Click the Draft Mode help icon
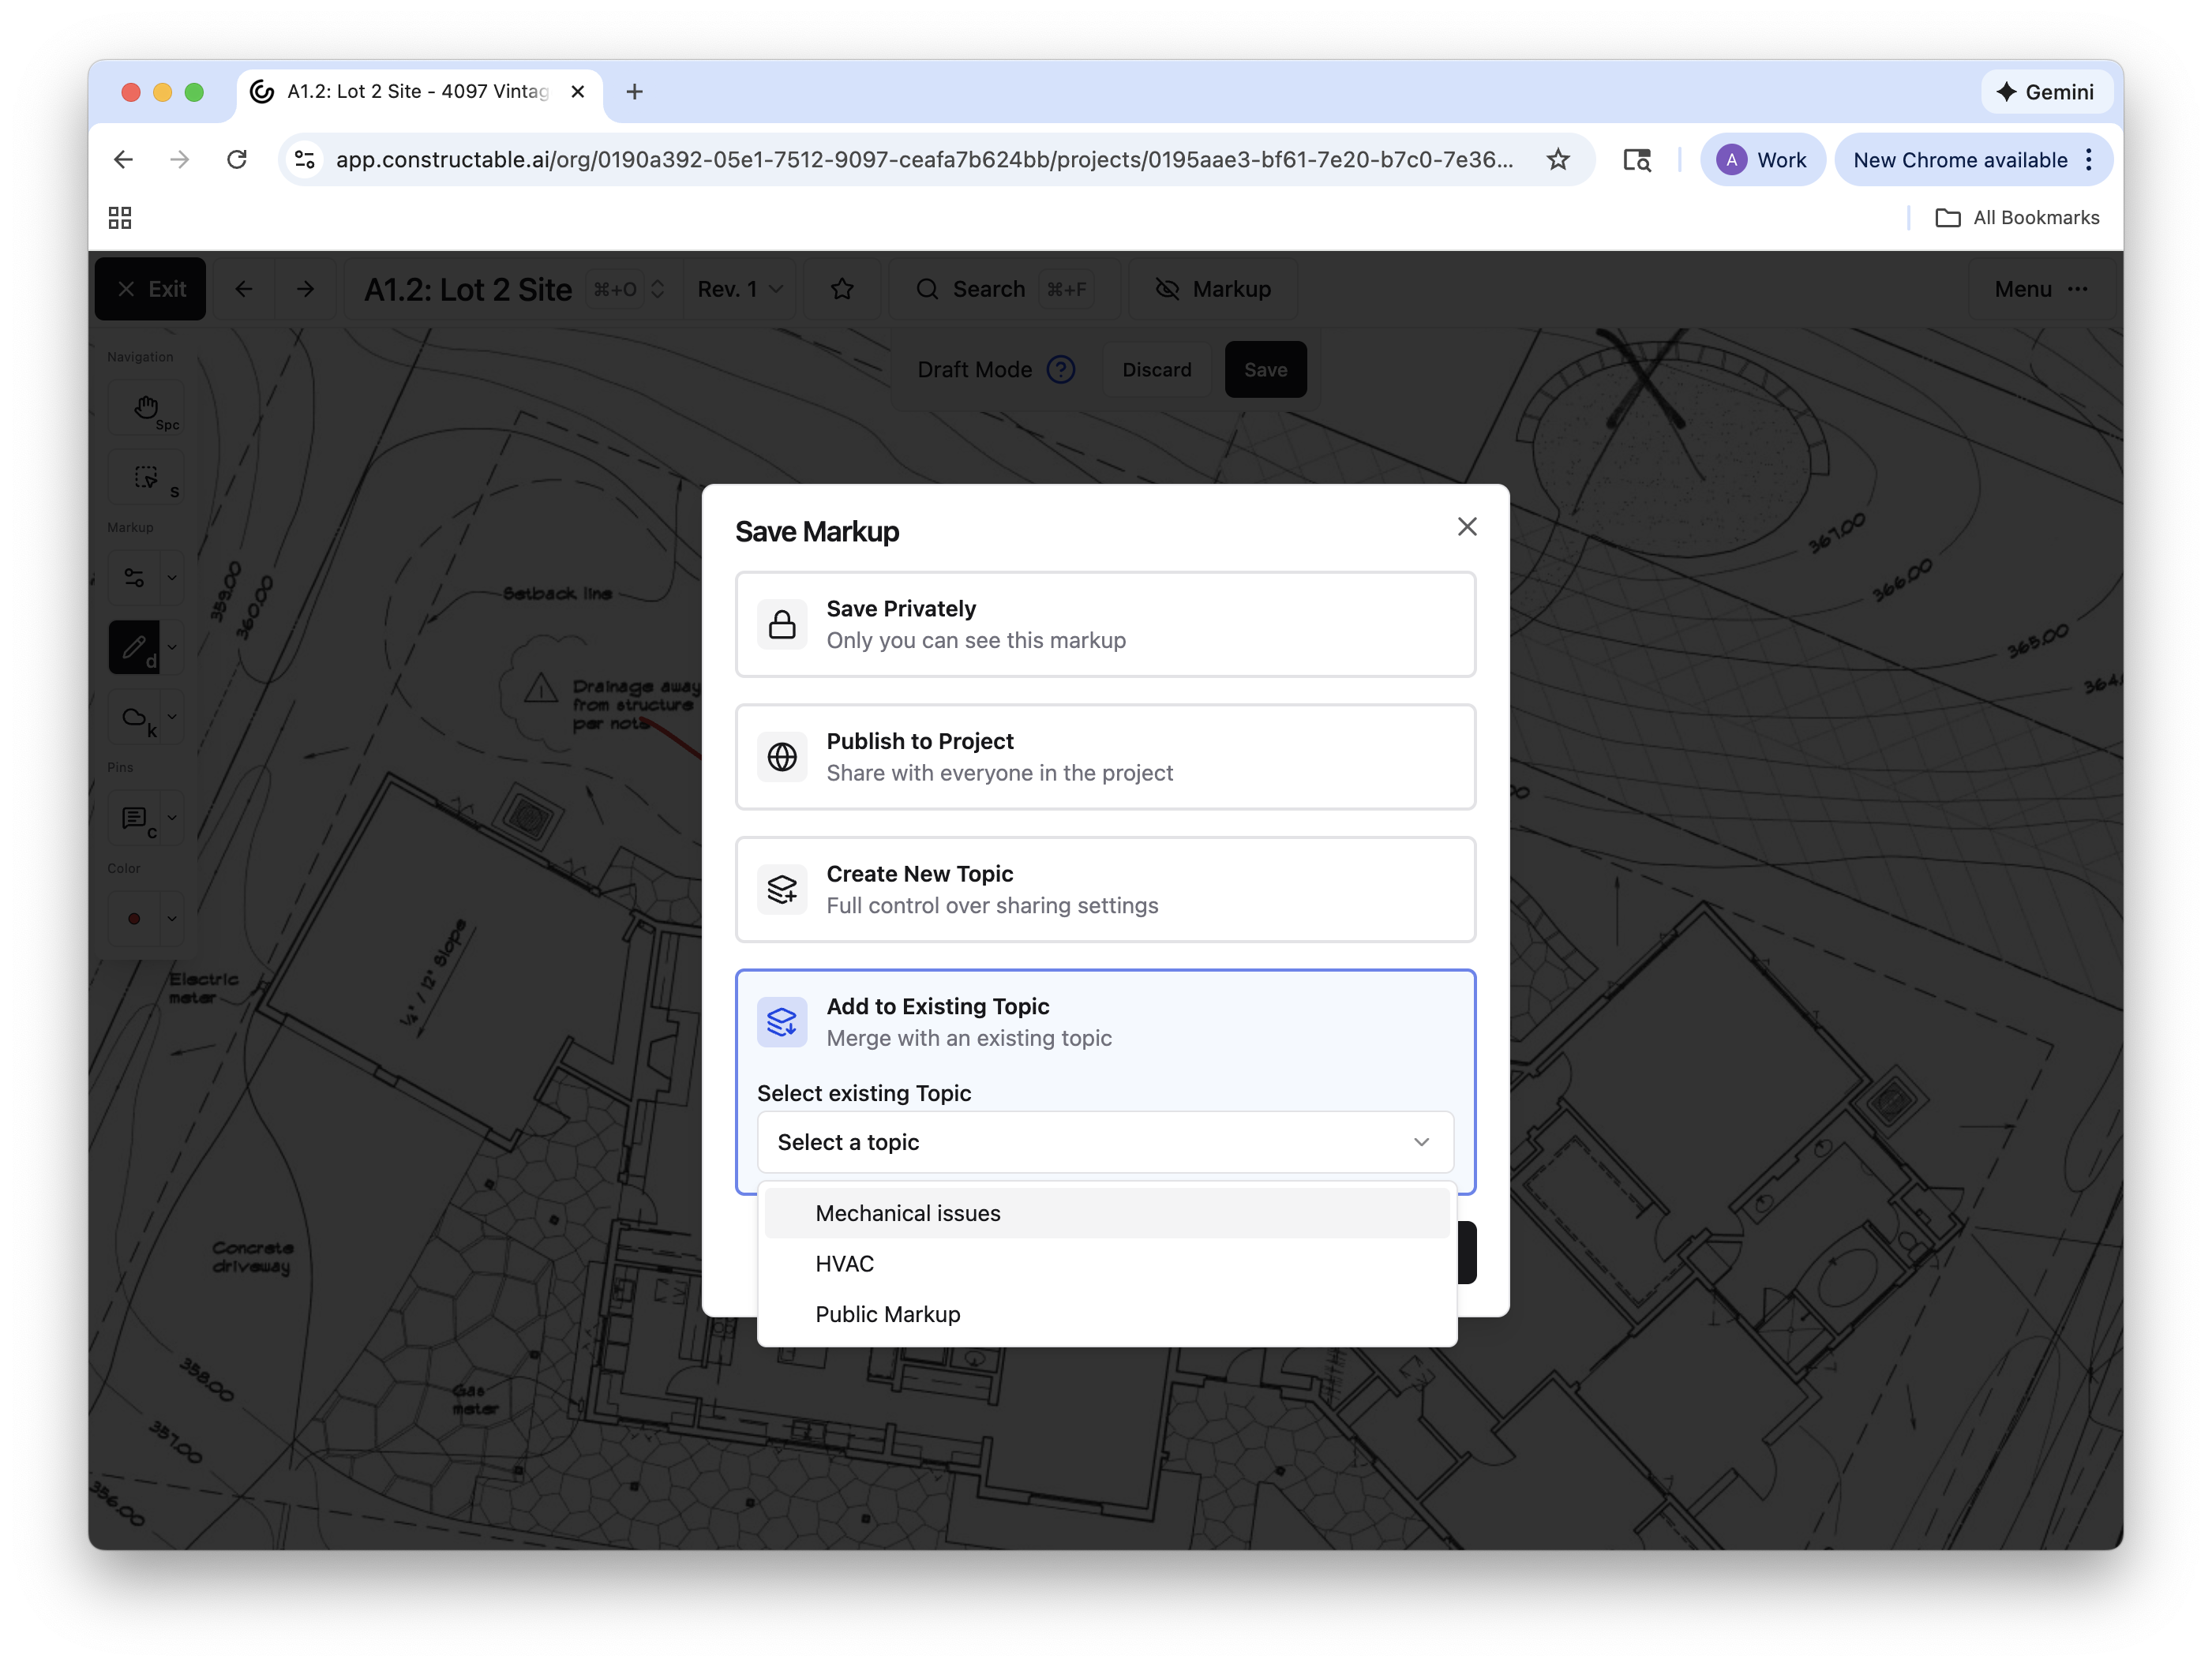 [x=1060, y=370]
